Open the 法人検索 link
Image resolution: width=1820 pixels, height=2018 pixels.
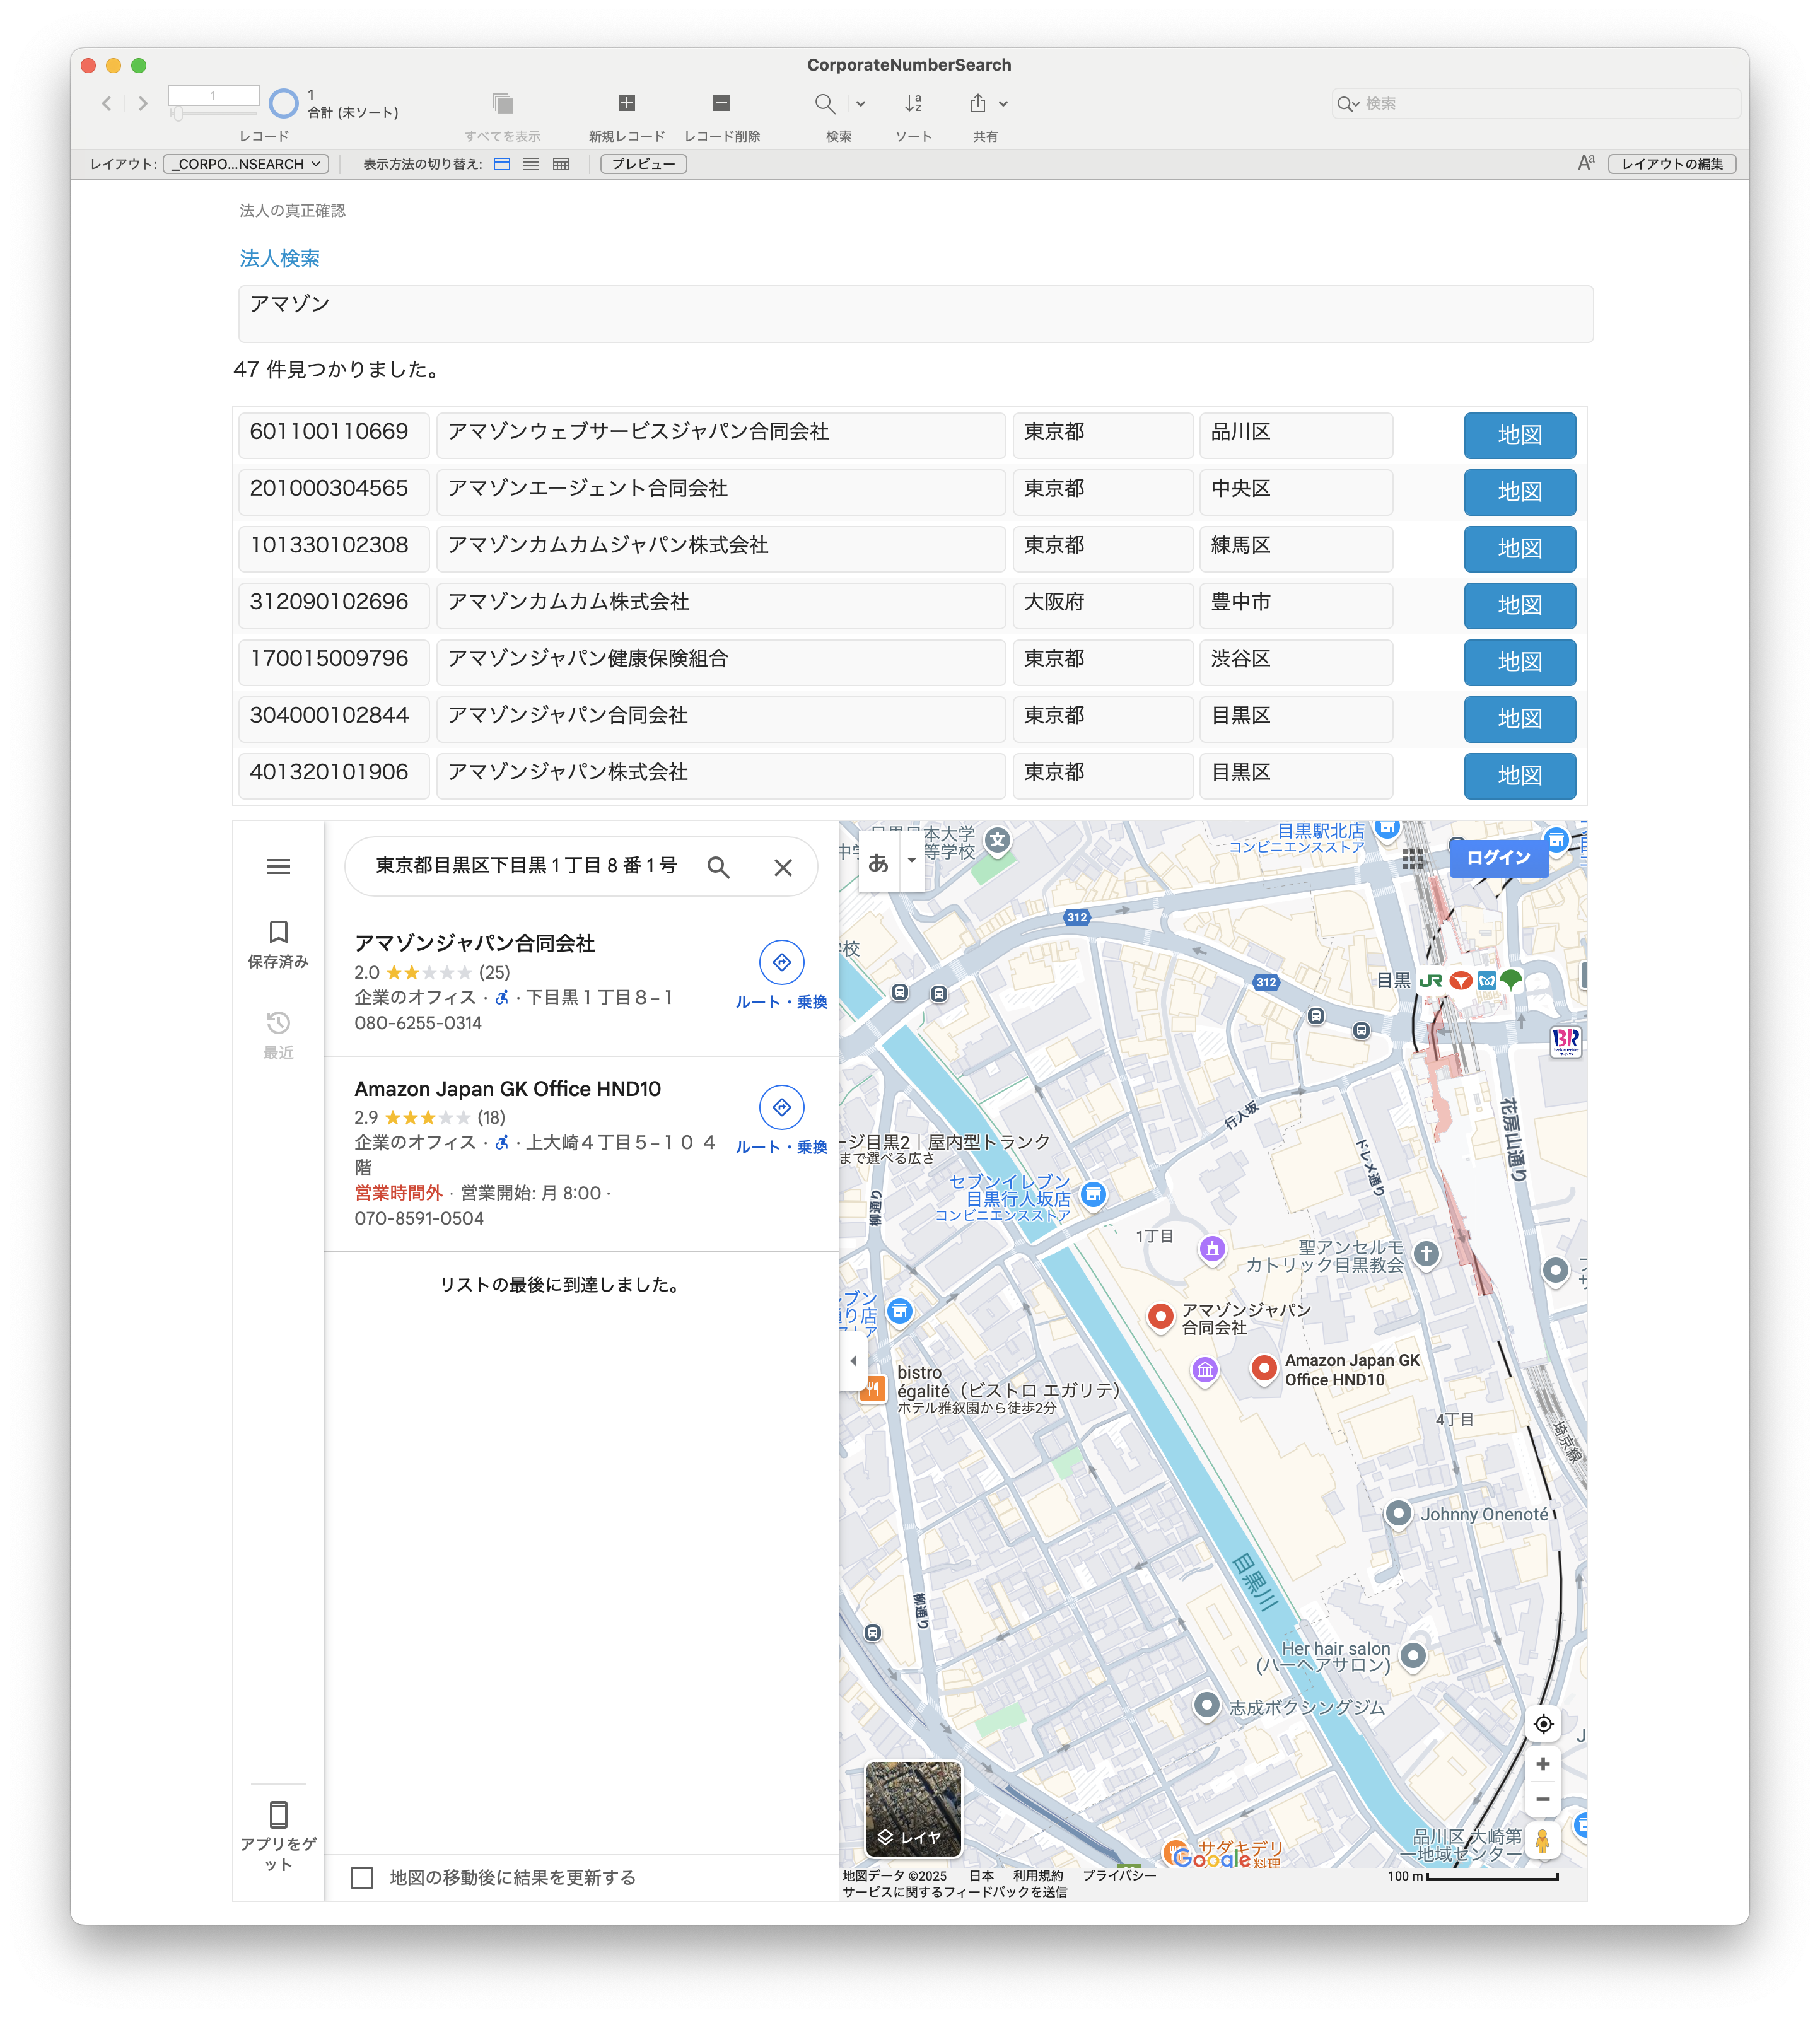[x=279, y=258]
